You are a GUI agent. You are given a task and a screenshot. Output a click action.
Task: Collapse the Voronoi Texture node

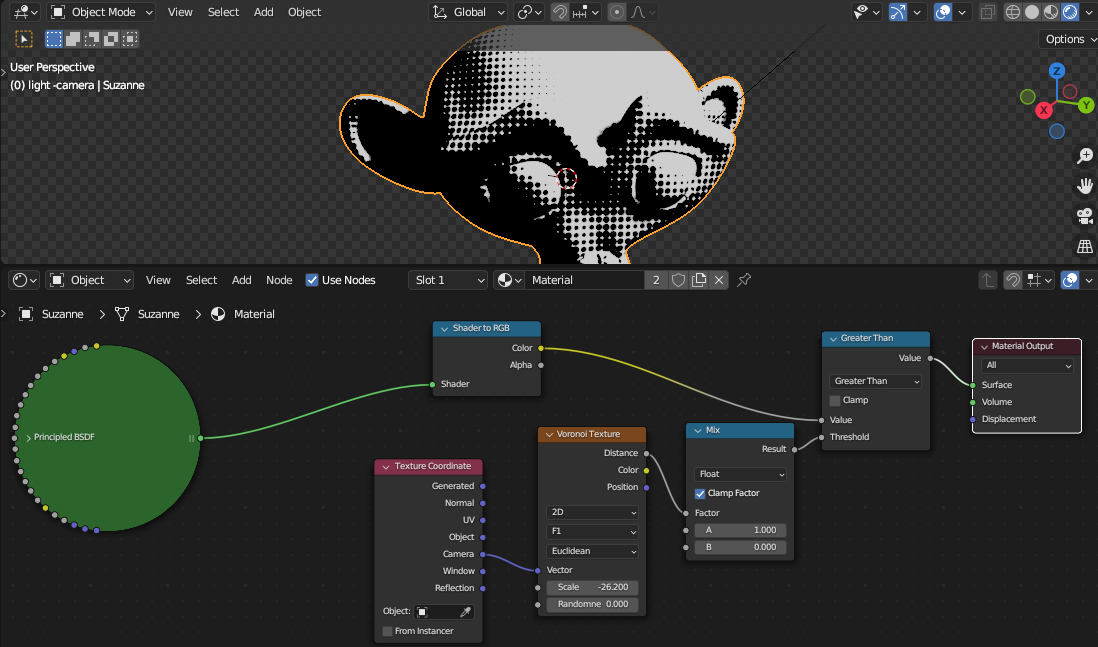(x=549, y=434)
